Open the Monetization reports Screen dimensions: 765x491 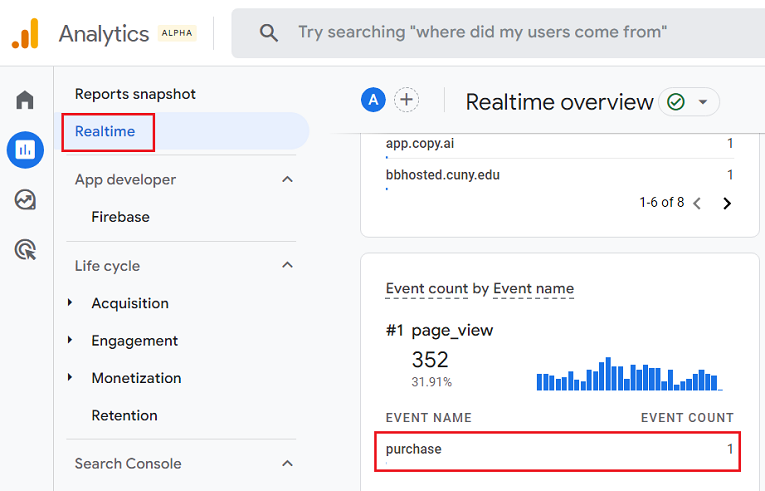pos(136,378)
